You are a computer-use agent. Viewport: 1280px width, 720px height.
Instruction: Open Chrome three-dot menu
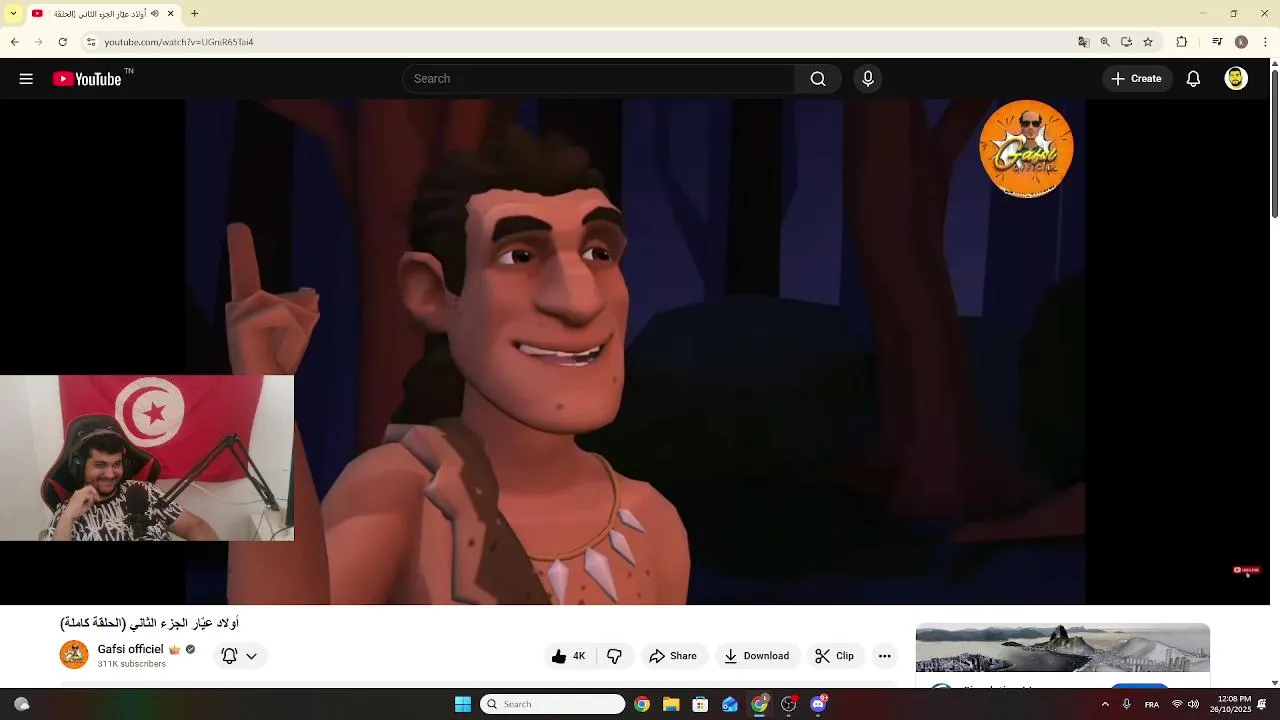click(x=1266, y=42)
